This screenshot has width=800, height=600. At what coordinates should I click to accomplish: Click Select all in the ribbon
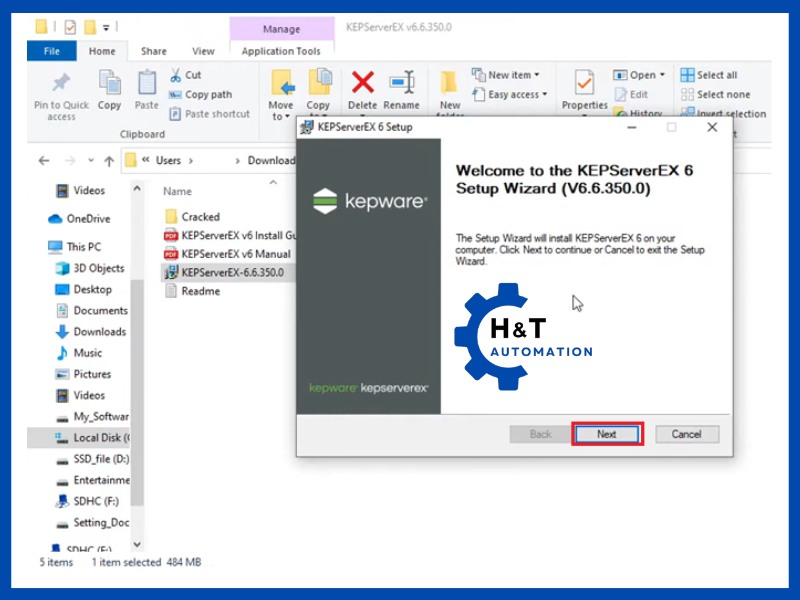[716, 75]
